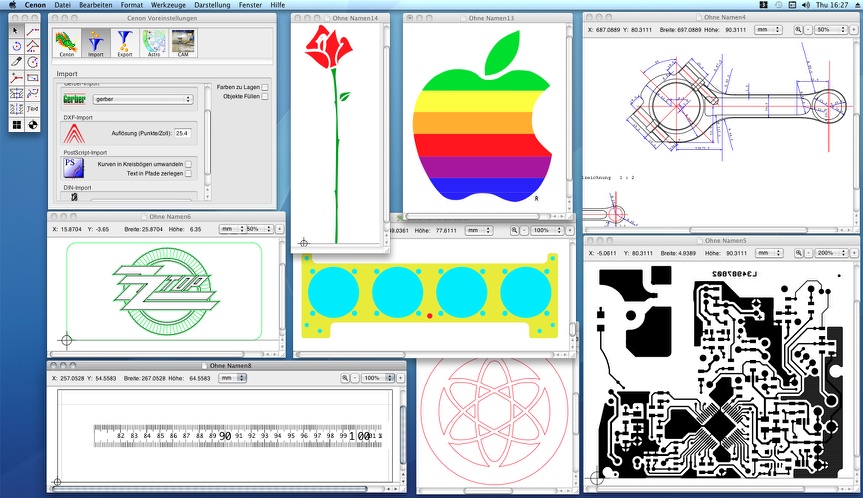Viewport: 863px width, 498px height.
Task: Click the Cenon general preferences icon
Action: tap(66, 43)
